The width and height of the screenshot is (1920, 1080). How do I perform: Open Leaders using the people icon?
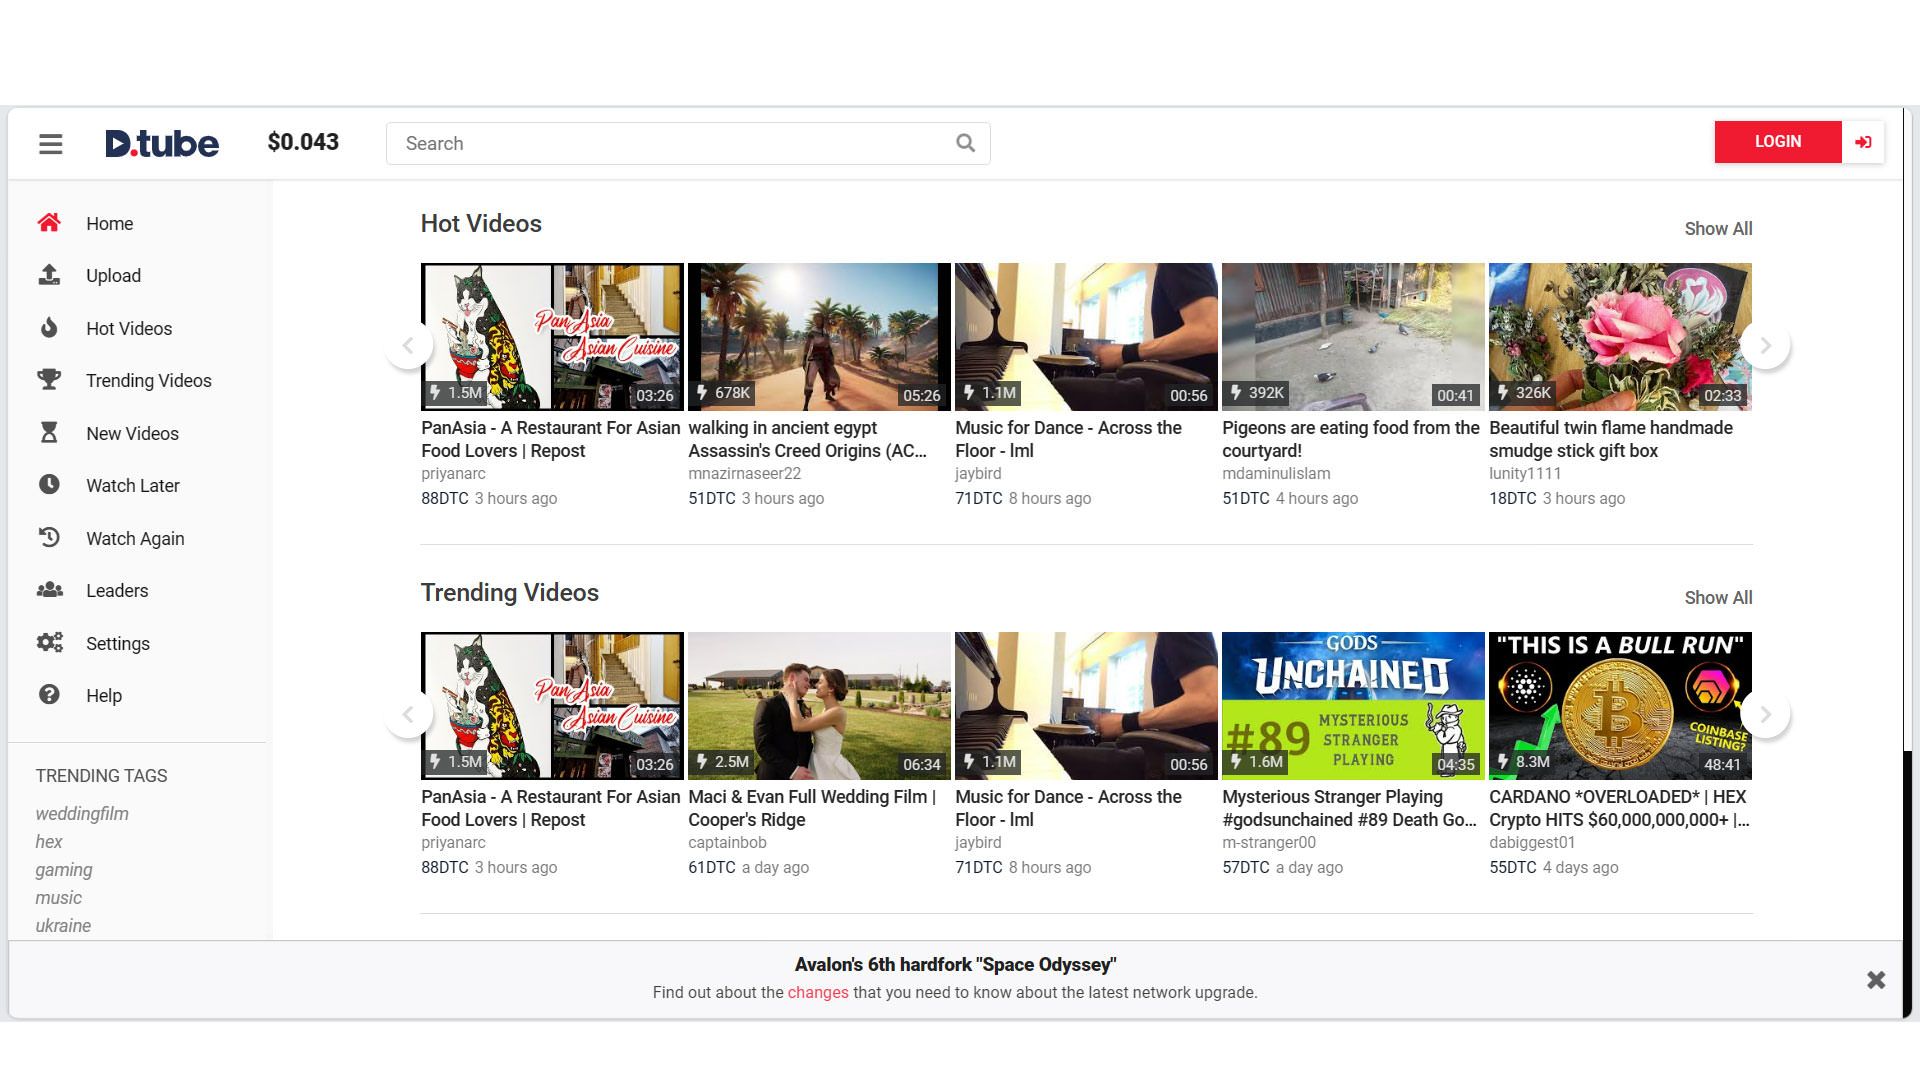[49, 590]
